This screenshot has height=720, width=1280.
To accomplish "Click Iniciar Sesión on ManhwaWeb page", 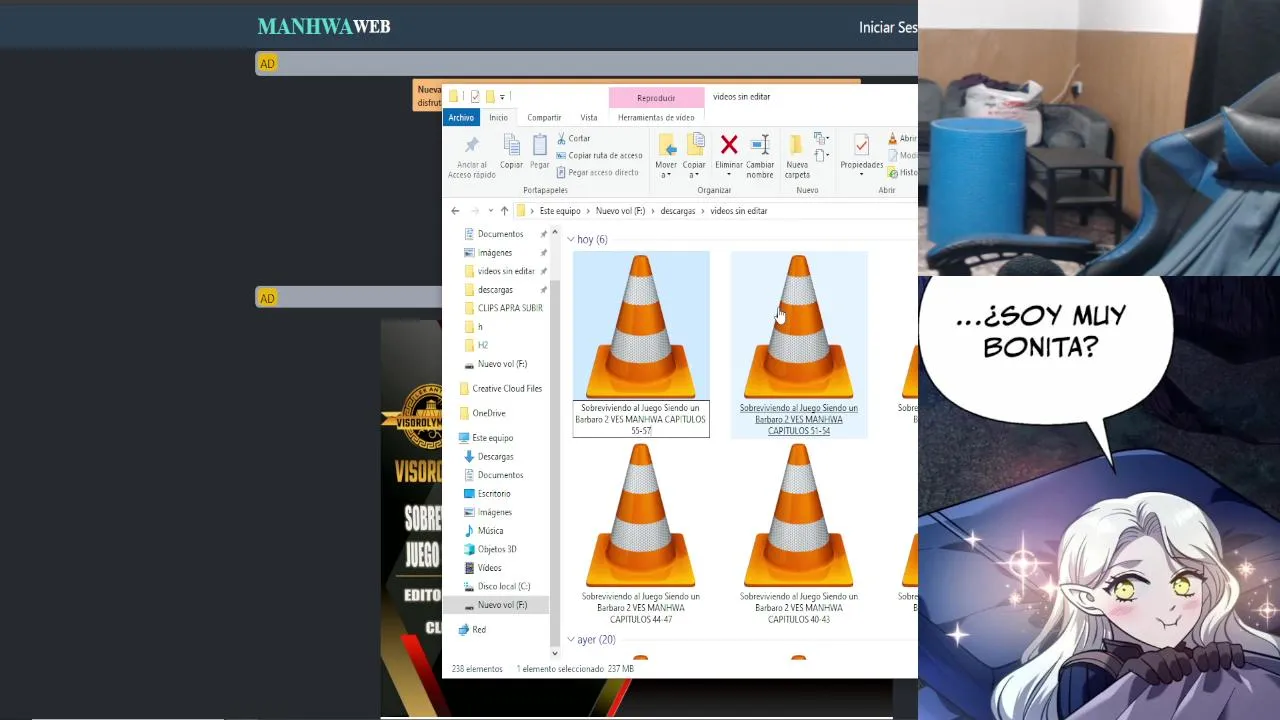I will pos(888,28).
